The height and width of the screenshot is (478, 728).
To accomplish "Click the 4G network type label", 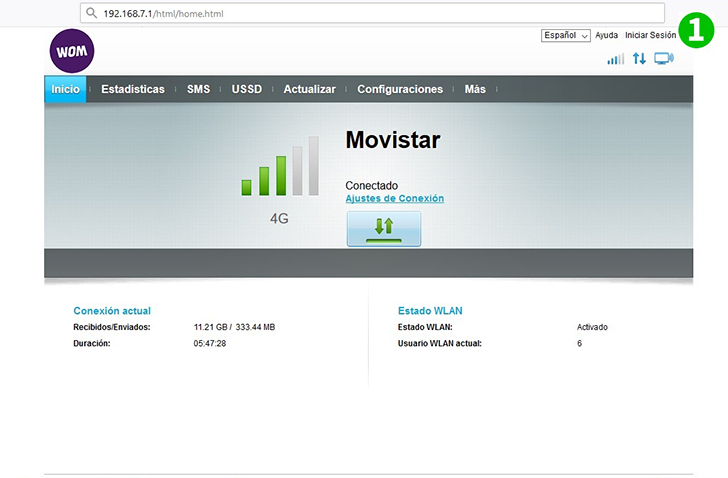I will tap(280, 219).
